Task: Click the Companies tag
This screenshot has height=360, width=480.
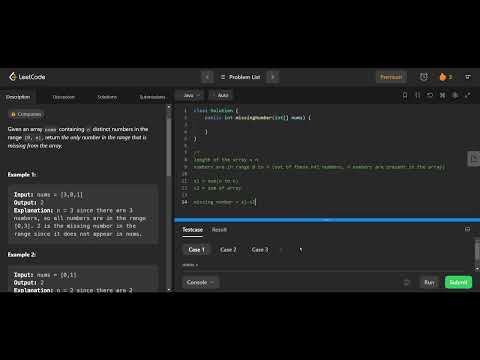Action: [26, 114]
